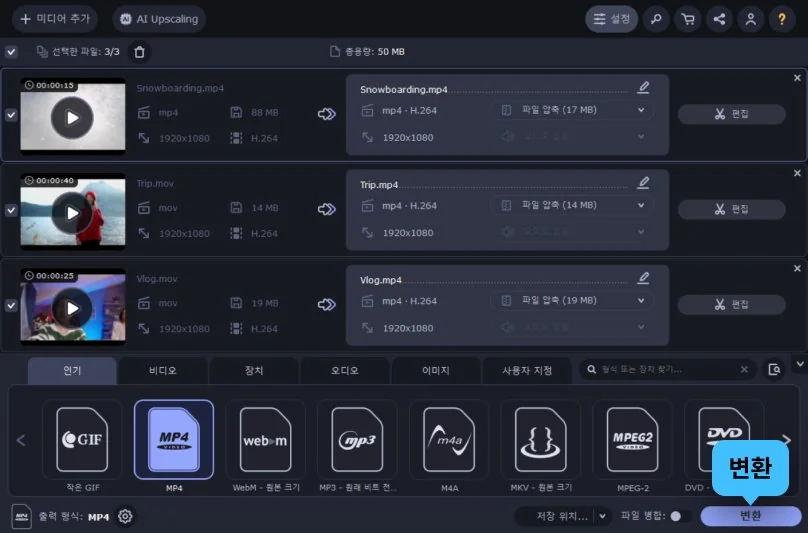808x533 pixels.
Task: Toggle the 파일 병합 merge files switch
Action: click(680, 516)
